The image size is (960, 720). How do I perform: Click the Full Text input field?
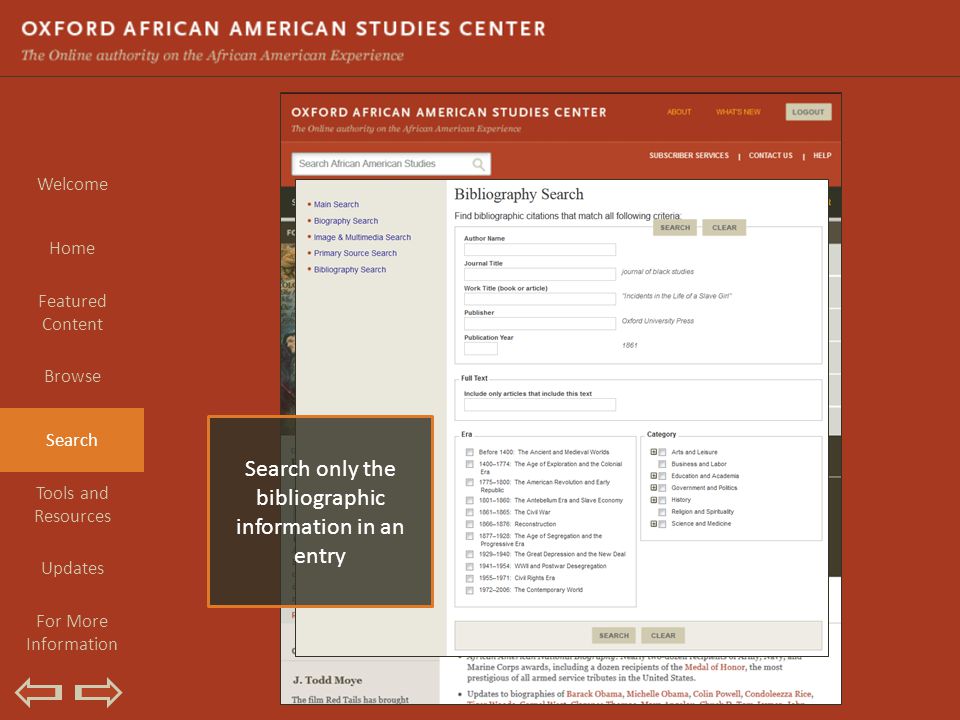(x=539, y=405)
